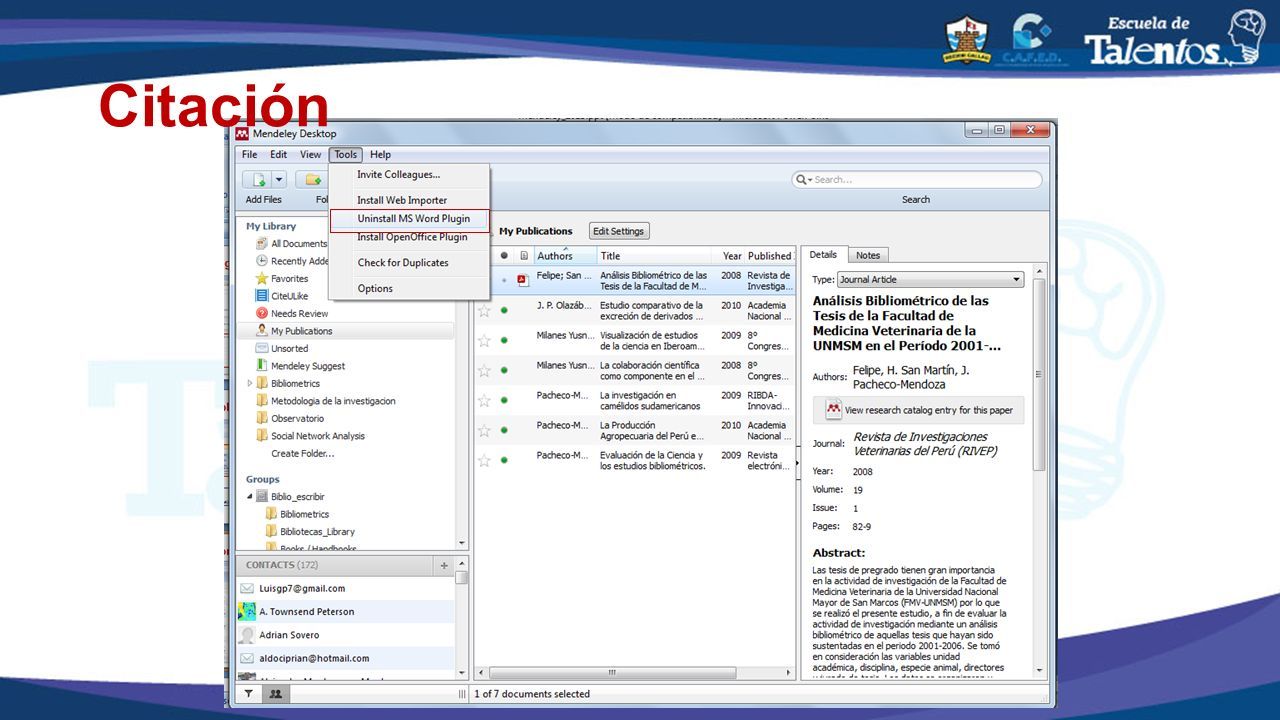The height and width of the screenshot is (720, 1280).
Task: Open the Help menu
Action: pyautogui.click(x=380, y=154)
